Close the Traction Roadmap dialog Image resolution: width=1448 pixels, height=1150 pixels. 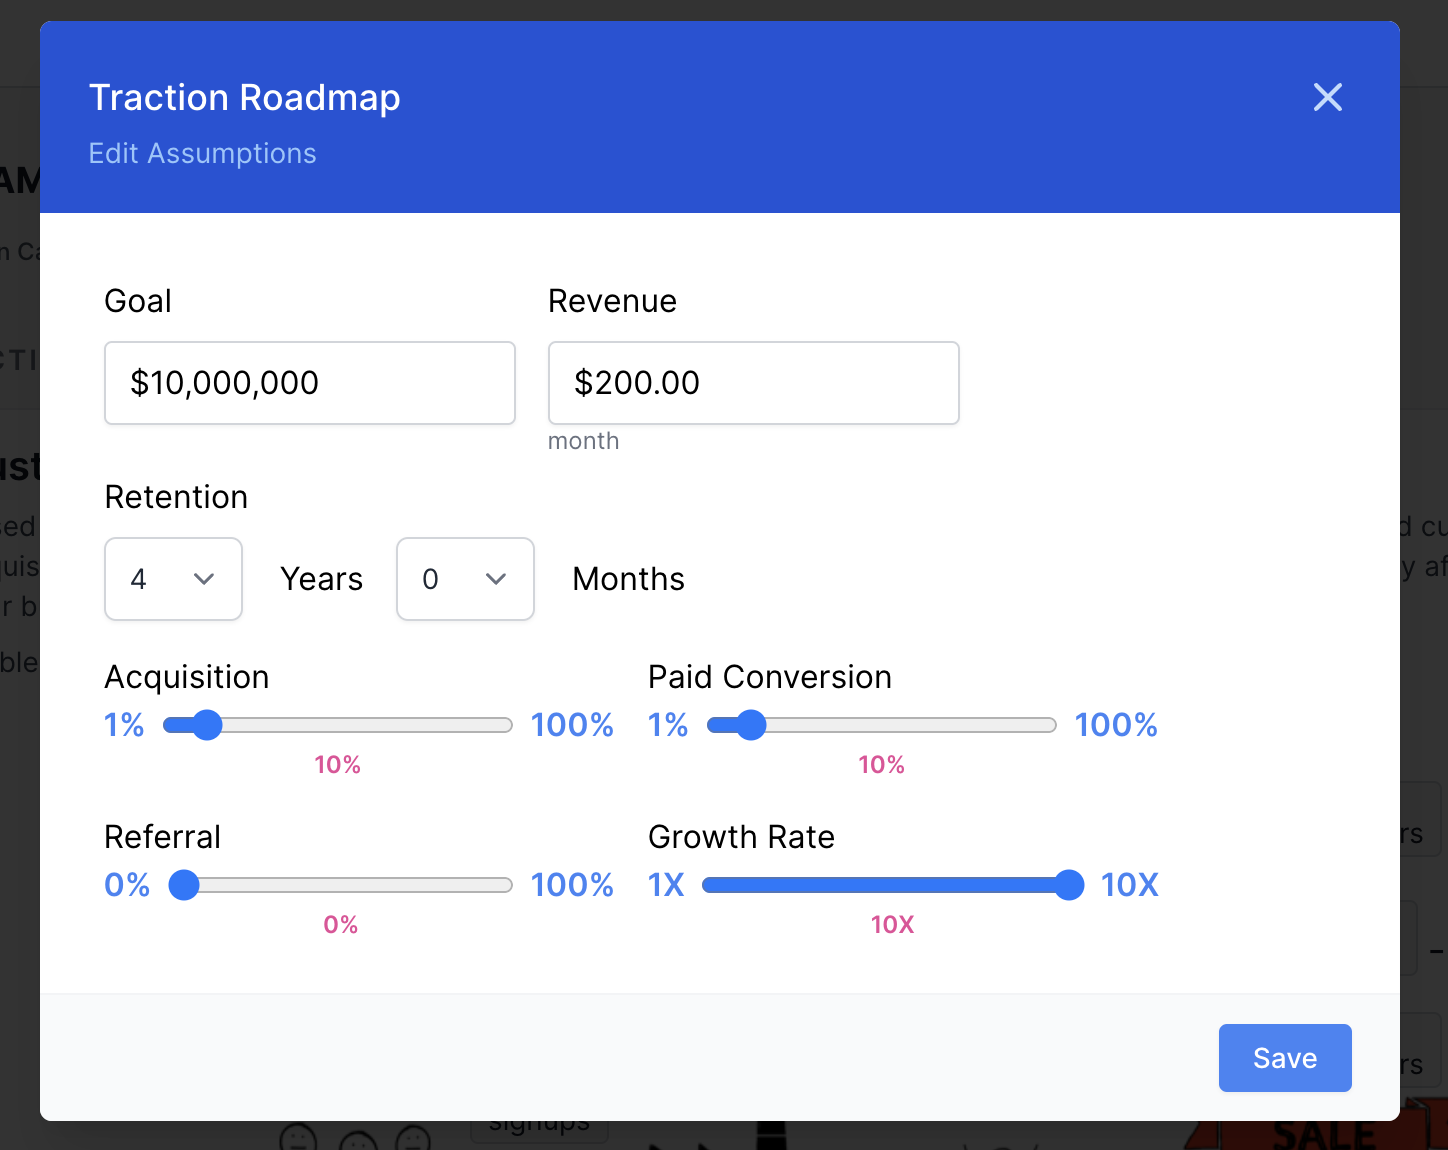click(1327, 97)
